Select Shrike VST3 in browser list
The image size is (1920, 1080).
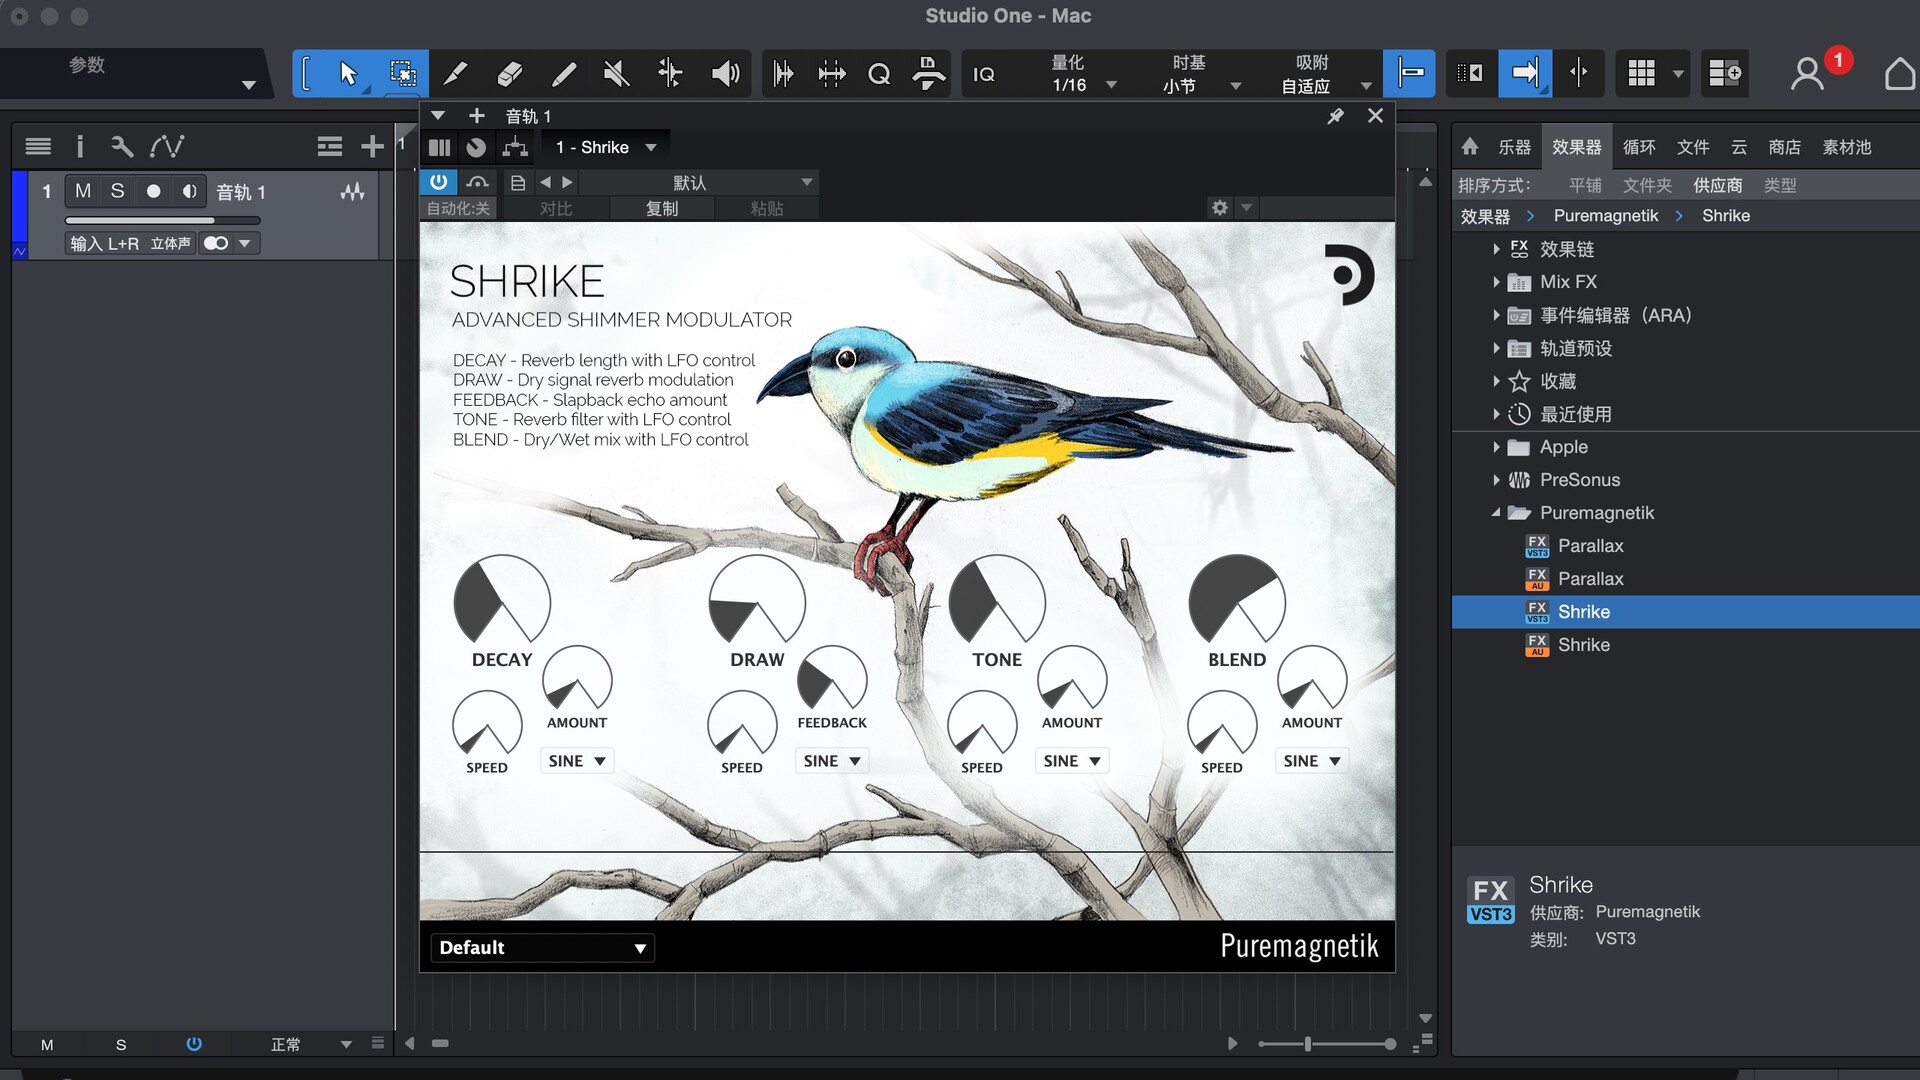[1686, 612]
